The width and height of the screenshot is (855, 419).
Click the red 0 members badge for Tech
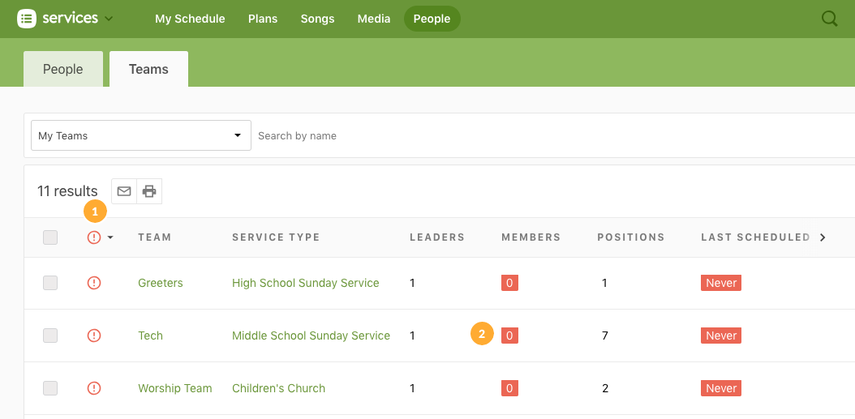coord(510,336)
